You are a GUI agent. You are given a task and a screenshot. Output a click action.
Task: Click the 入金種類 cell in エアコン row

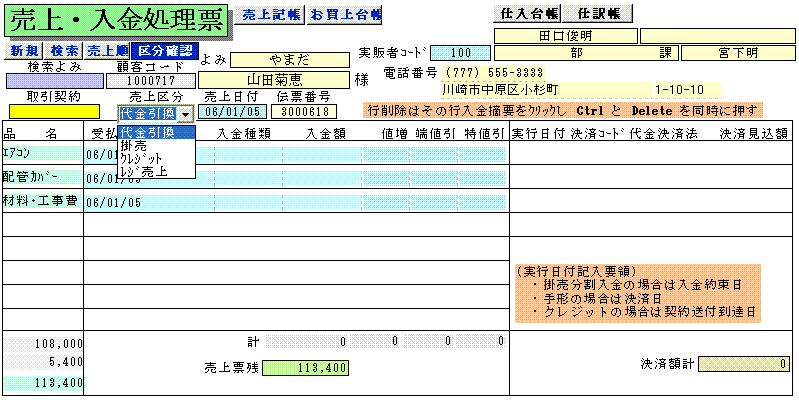(249, 155)
